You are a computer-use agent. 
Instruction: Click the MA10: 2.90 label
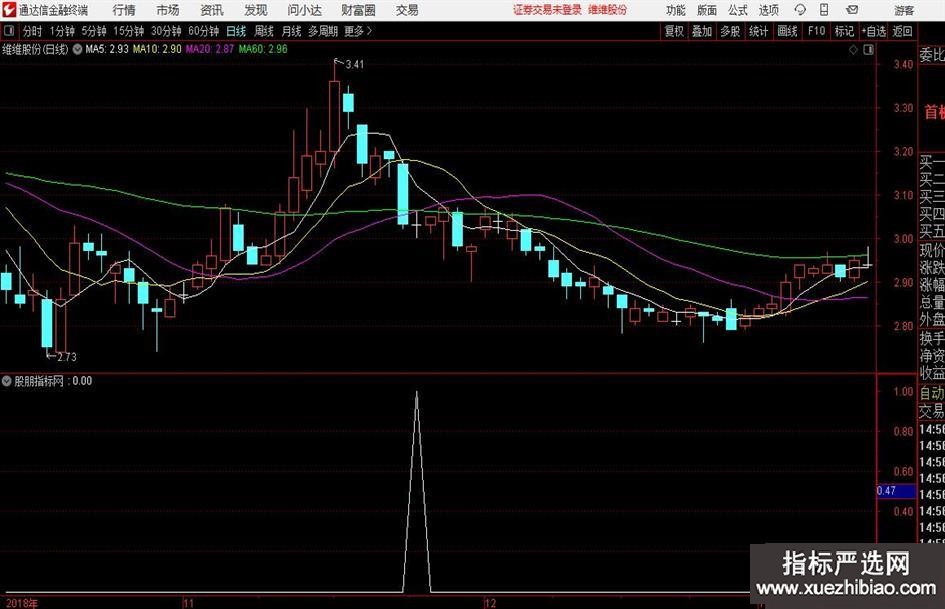(157, 49)
